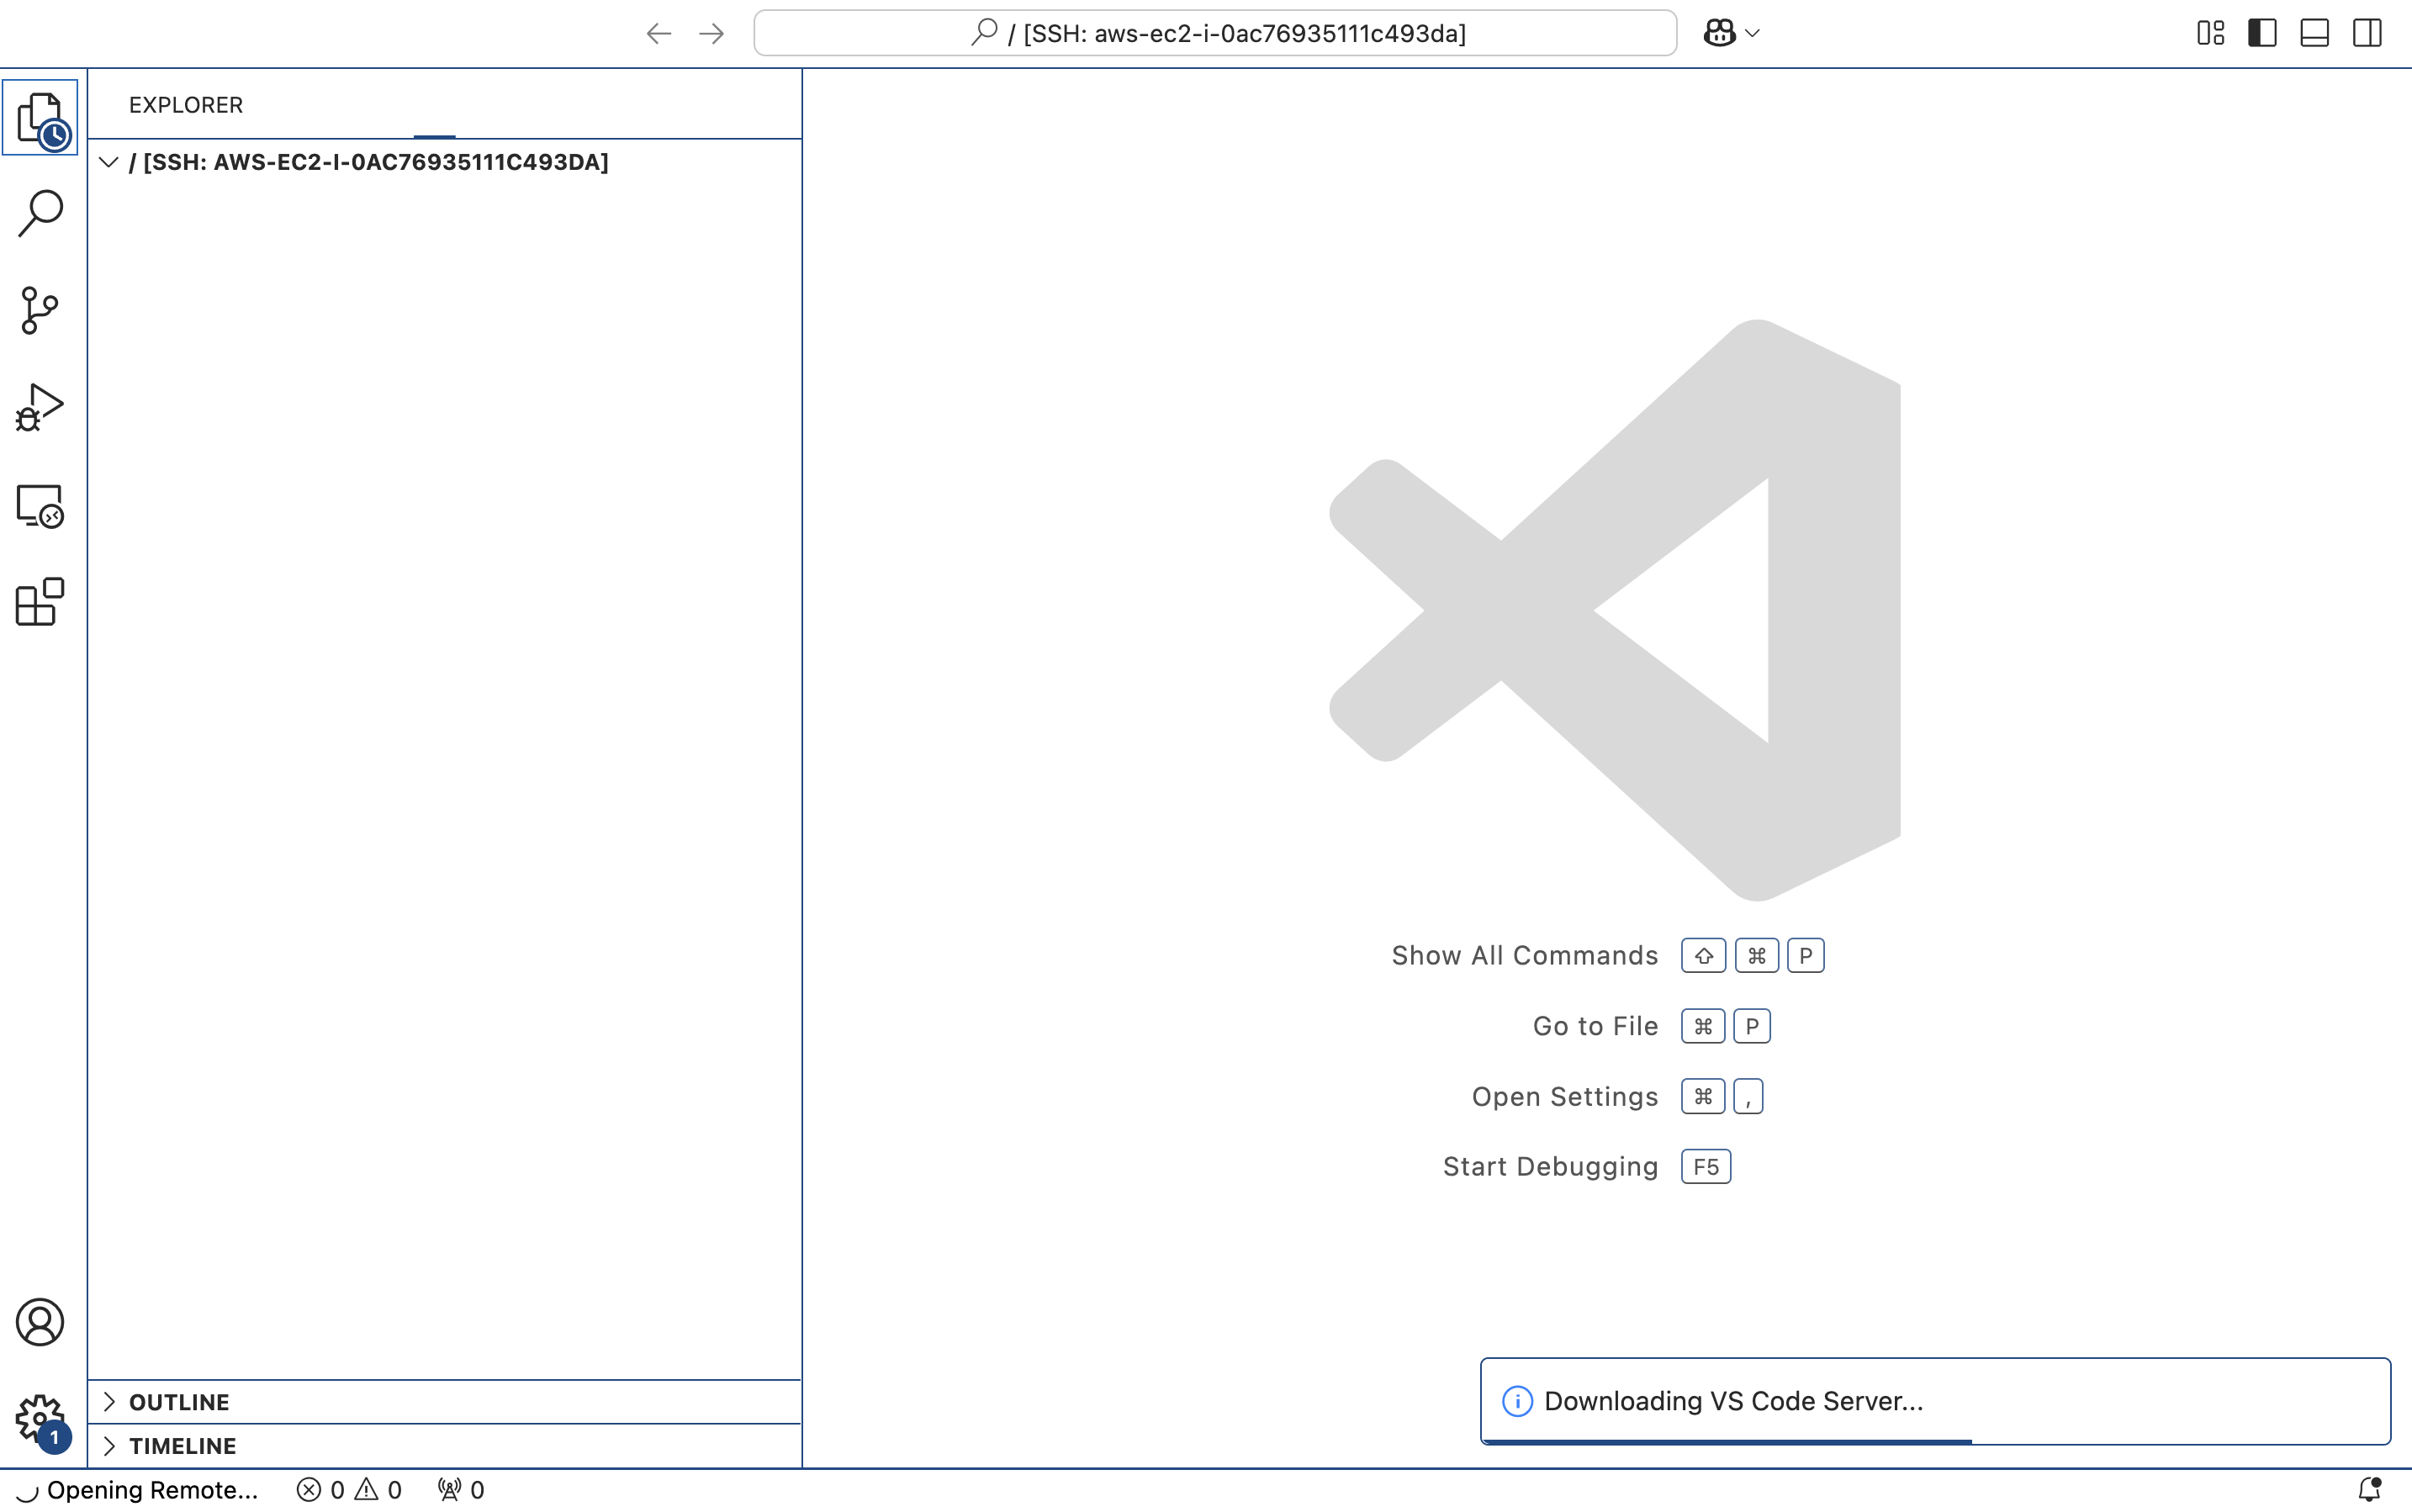Open the Remote Explorer view
This screenshot has width=2412, height=1512.
tap(40, 505)
